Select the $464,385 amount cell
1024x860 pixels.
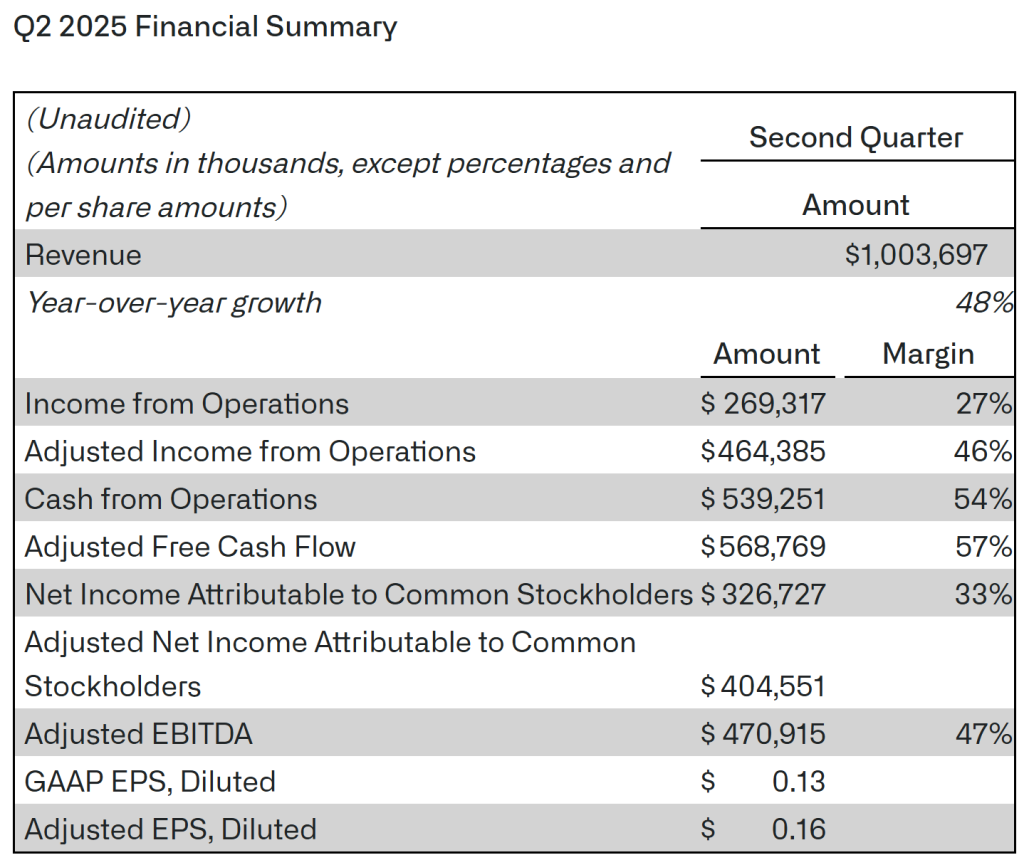[x=764, y=452]
